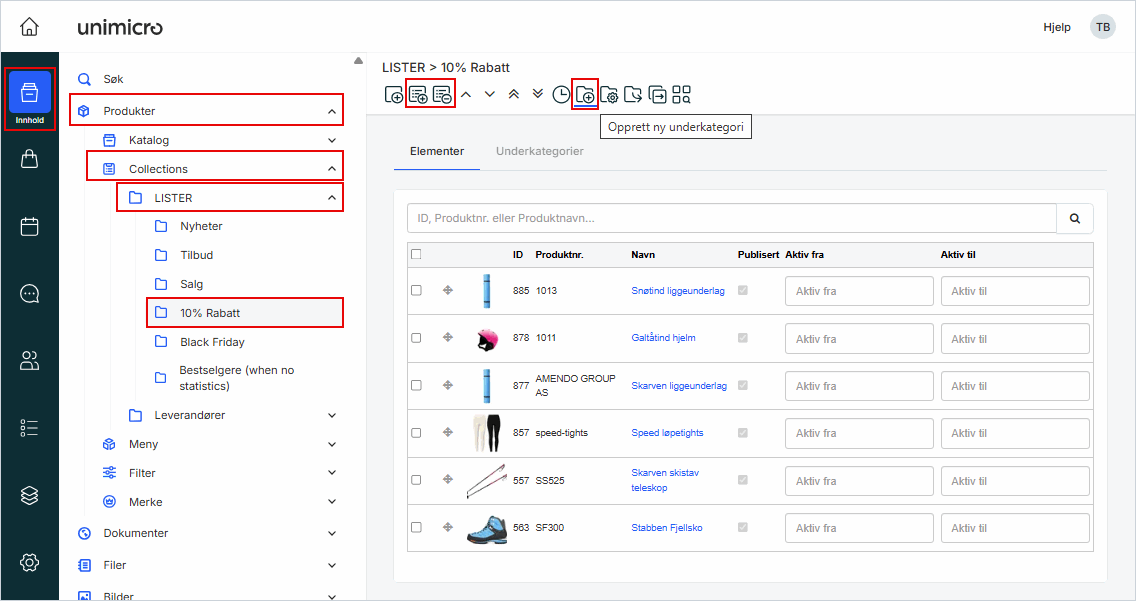The width and height of the screenshot is (1136, 601).
Task: Click the create new subcategory folder icon
Action: tap(585, 94)
